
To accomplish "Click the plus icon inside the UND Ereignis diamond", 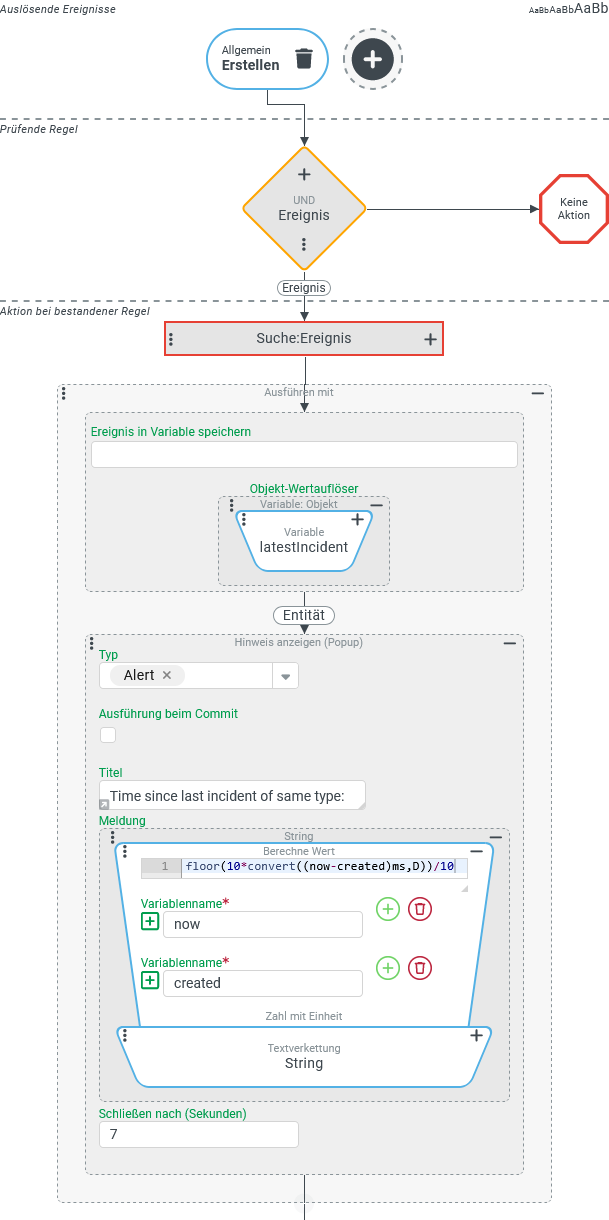I will pyautogui.click(x=305, y=174).
